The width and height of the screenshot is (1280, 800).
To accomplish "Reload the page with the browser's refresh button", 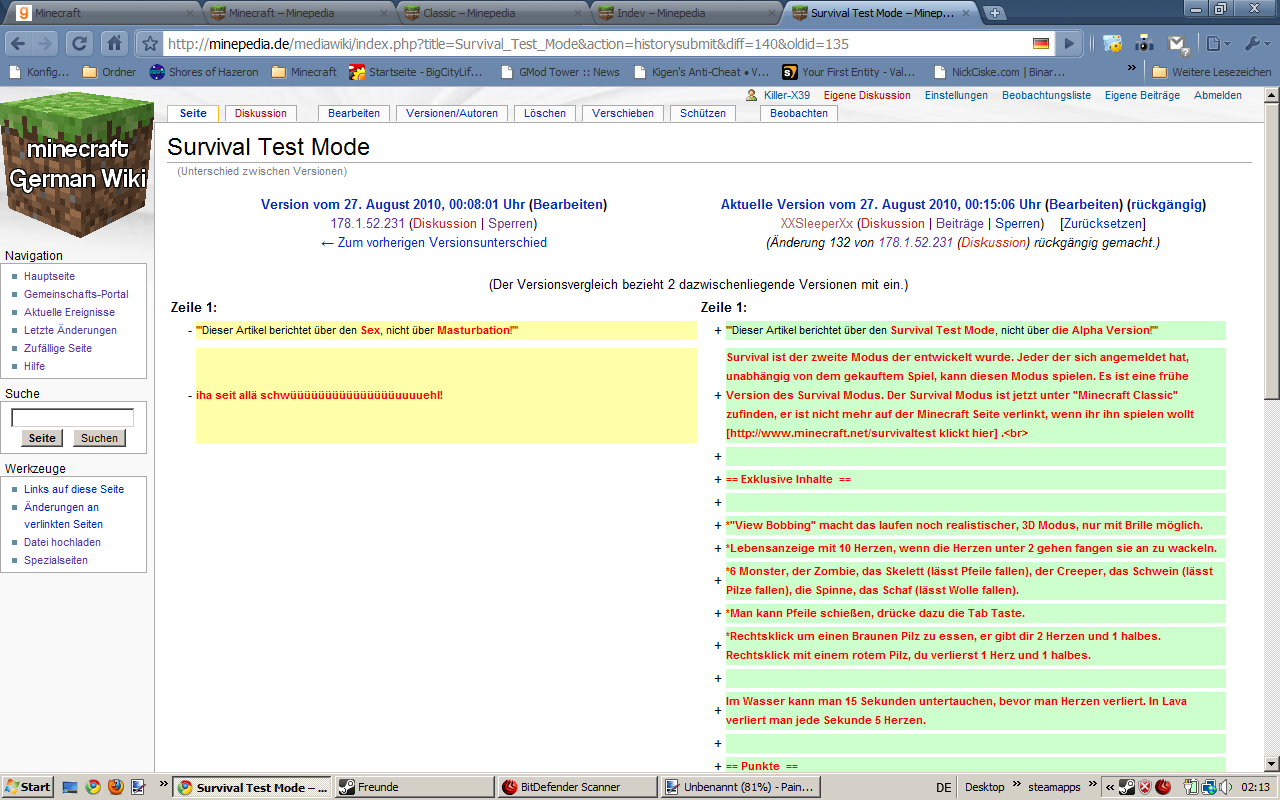I will (80, 44).
